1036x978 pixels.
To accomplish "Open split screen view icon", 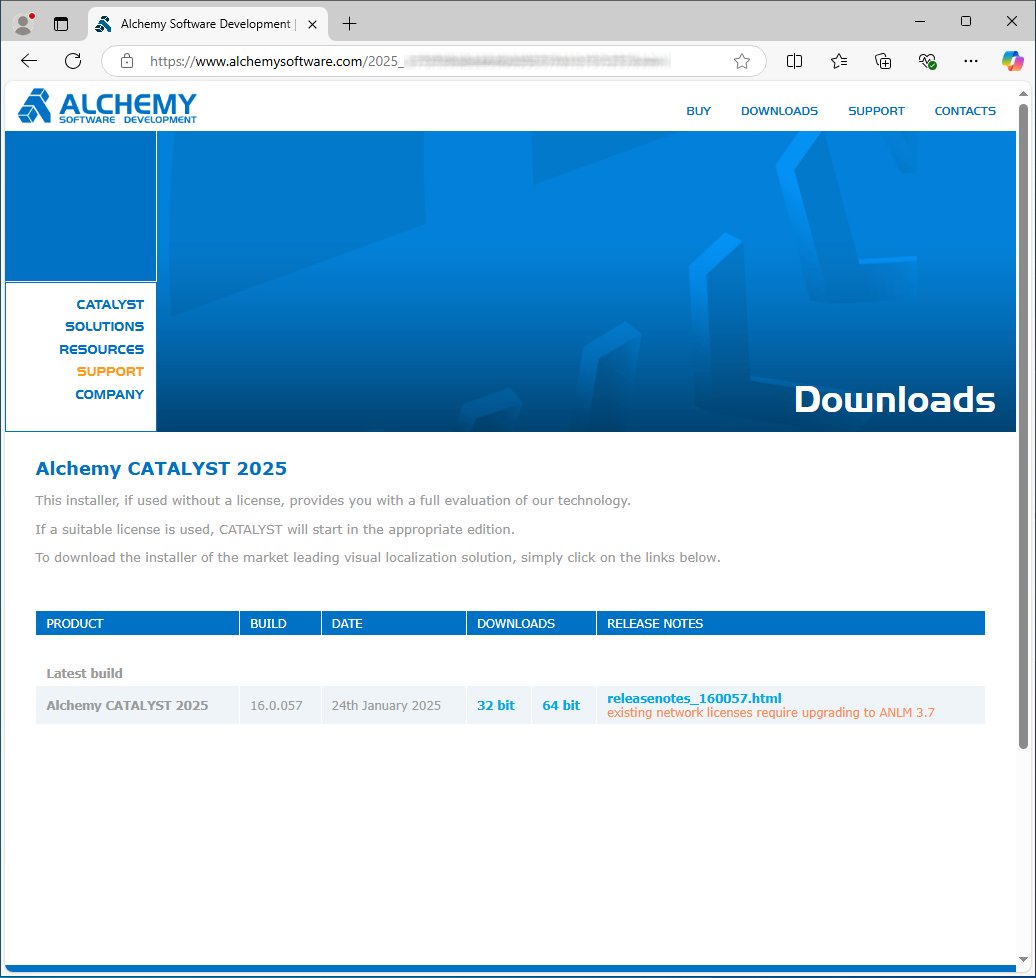I will 794,61.
